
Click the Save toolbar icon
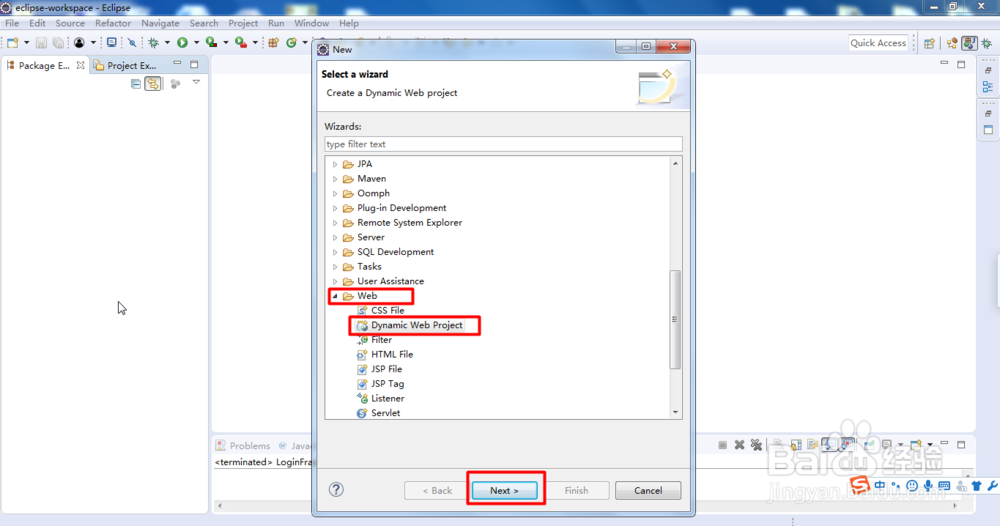41,43
